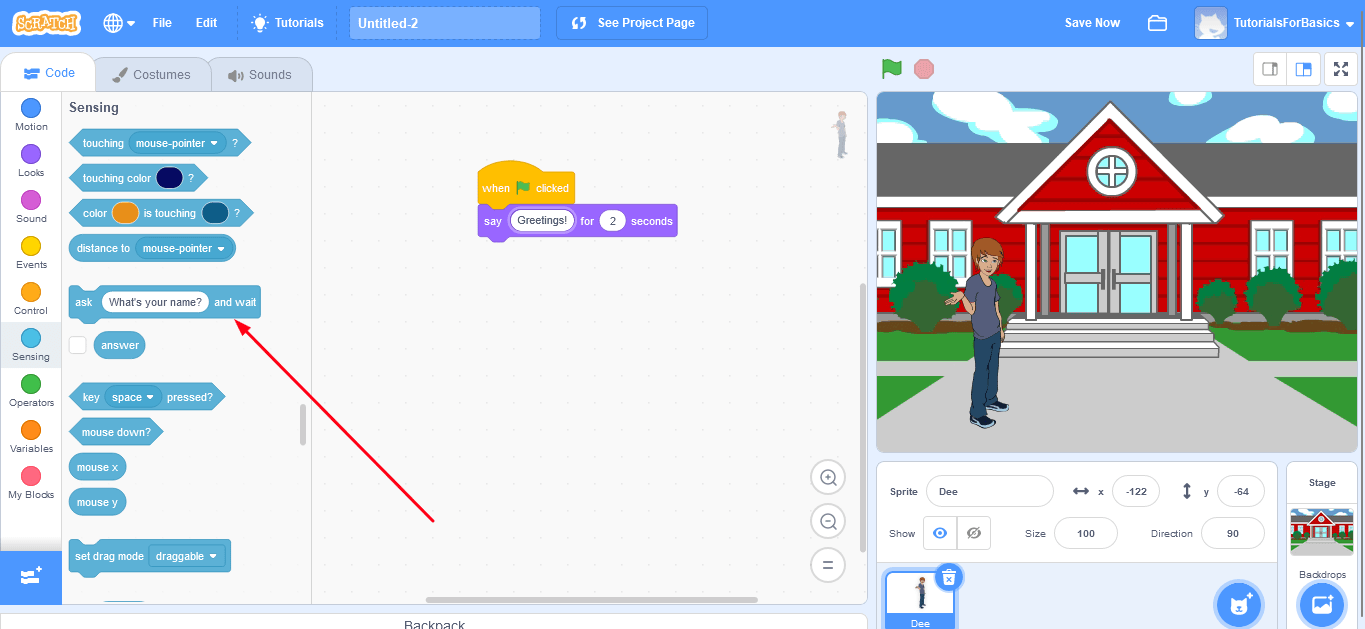1365x629 pixels.
Task: Open the File menu
Action: [162, 23]
